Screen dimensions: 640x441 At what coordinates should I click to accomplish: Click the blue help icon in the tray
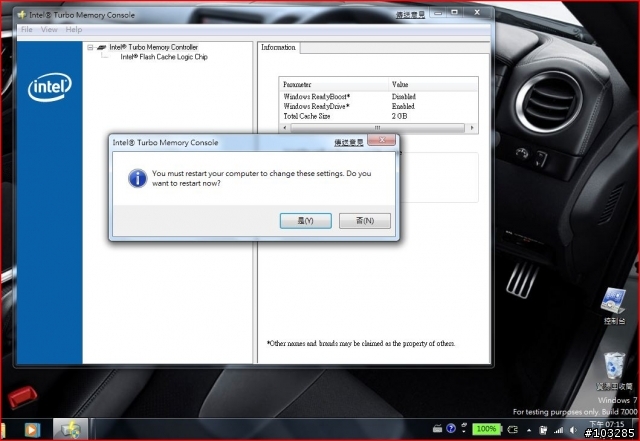451,428
